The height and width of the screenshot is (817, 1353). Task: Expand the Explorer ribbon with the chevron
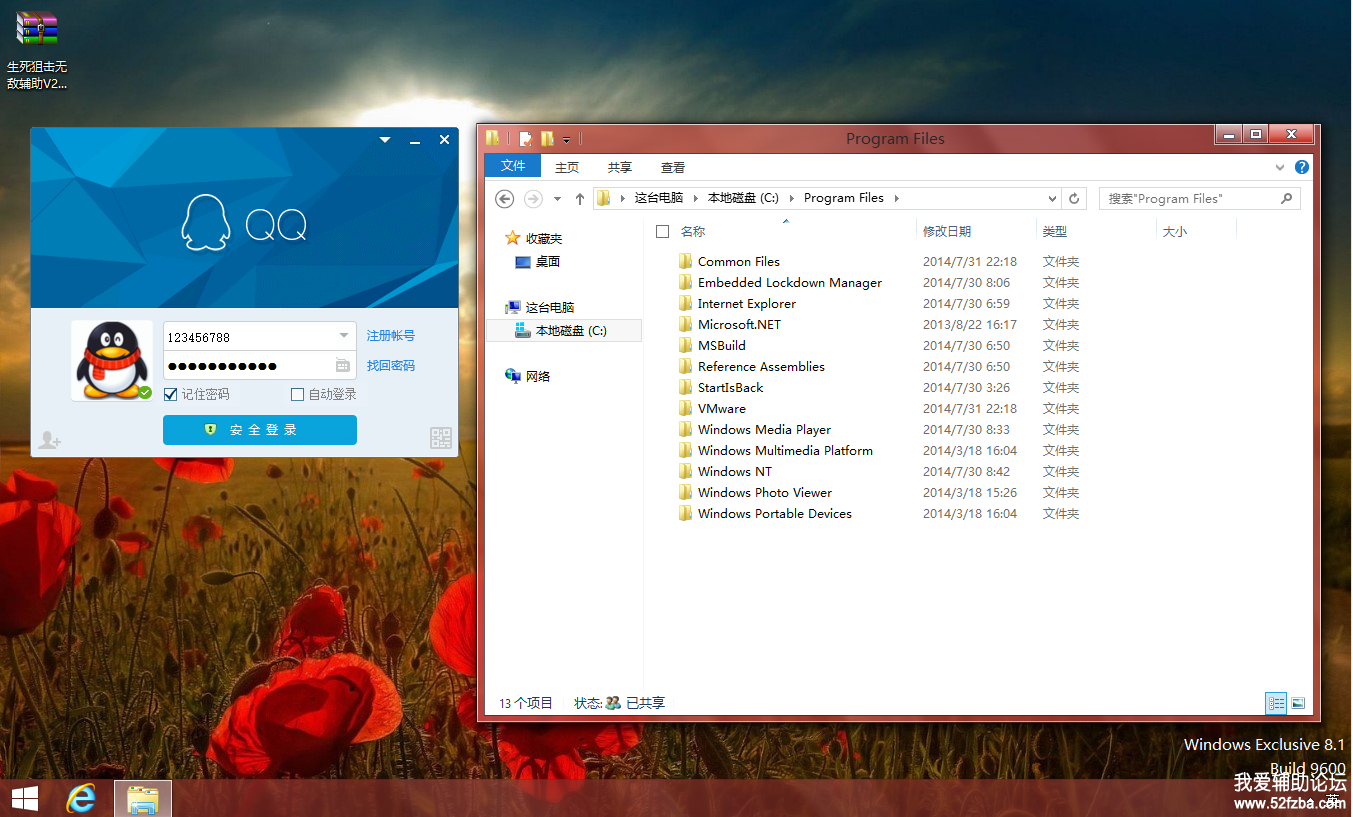pyautogui.click(x=1279, y=167)
